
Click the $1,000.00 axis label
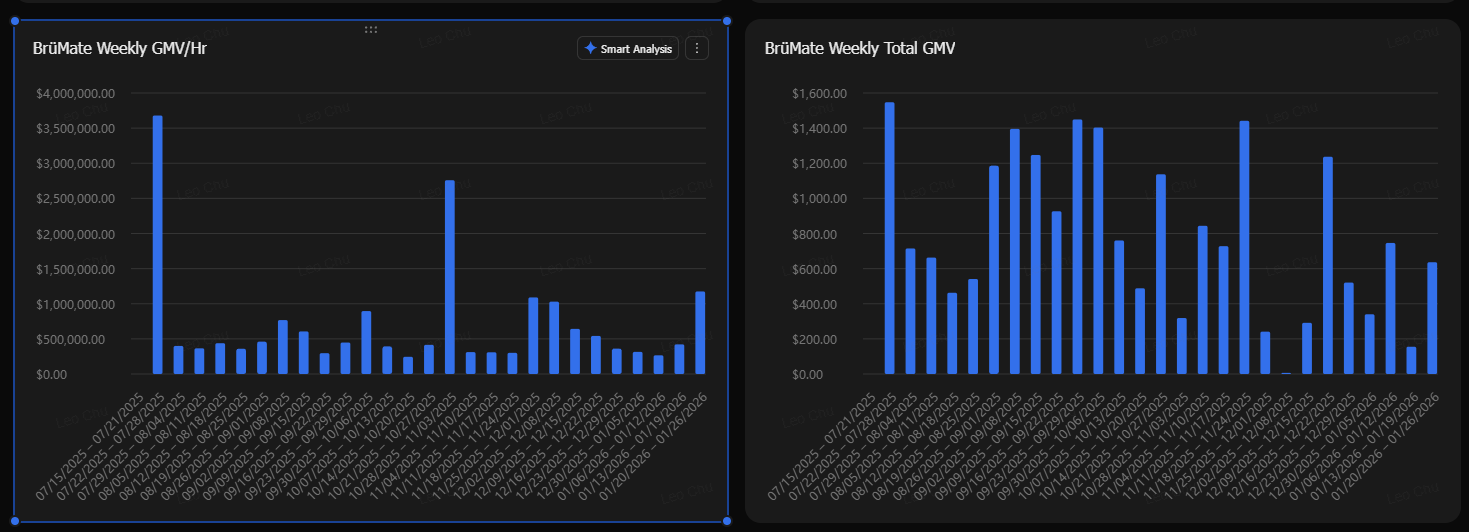[x=820, y=199]
